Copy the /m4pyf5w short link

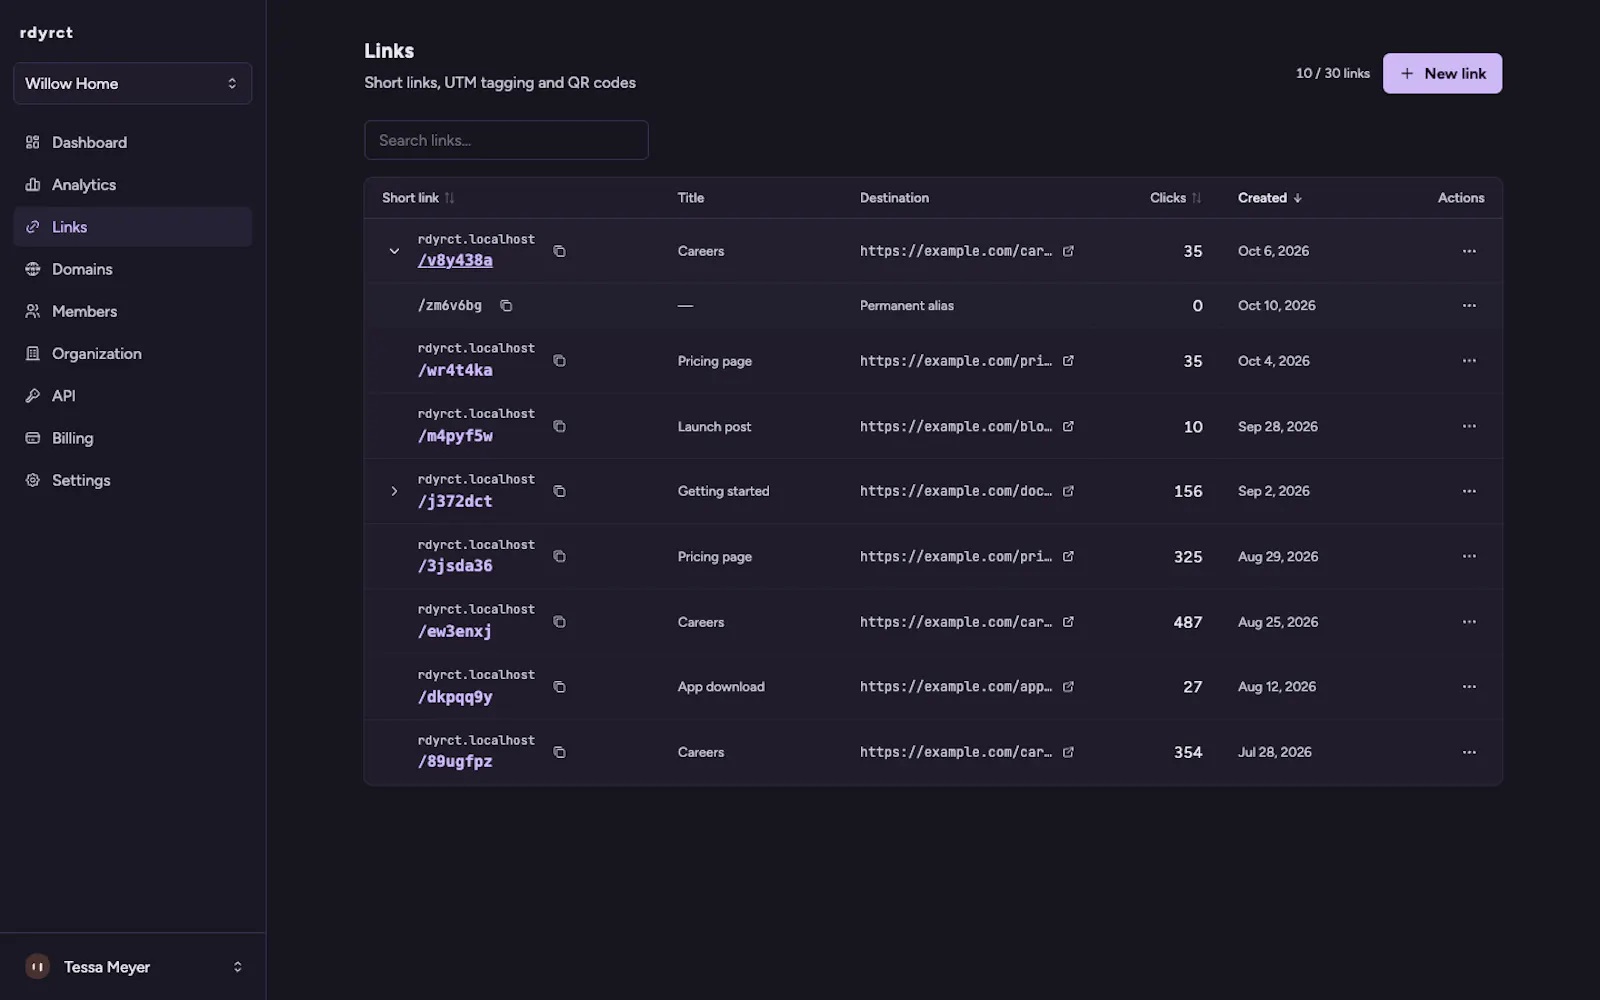tap(559, 427)
